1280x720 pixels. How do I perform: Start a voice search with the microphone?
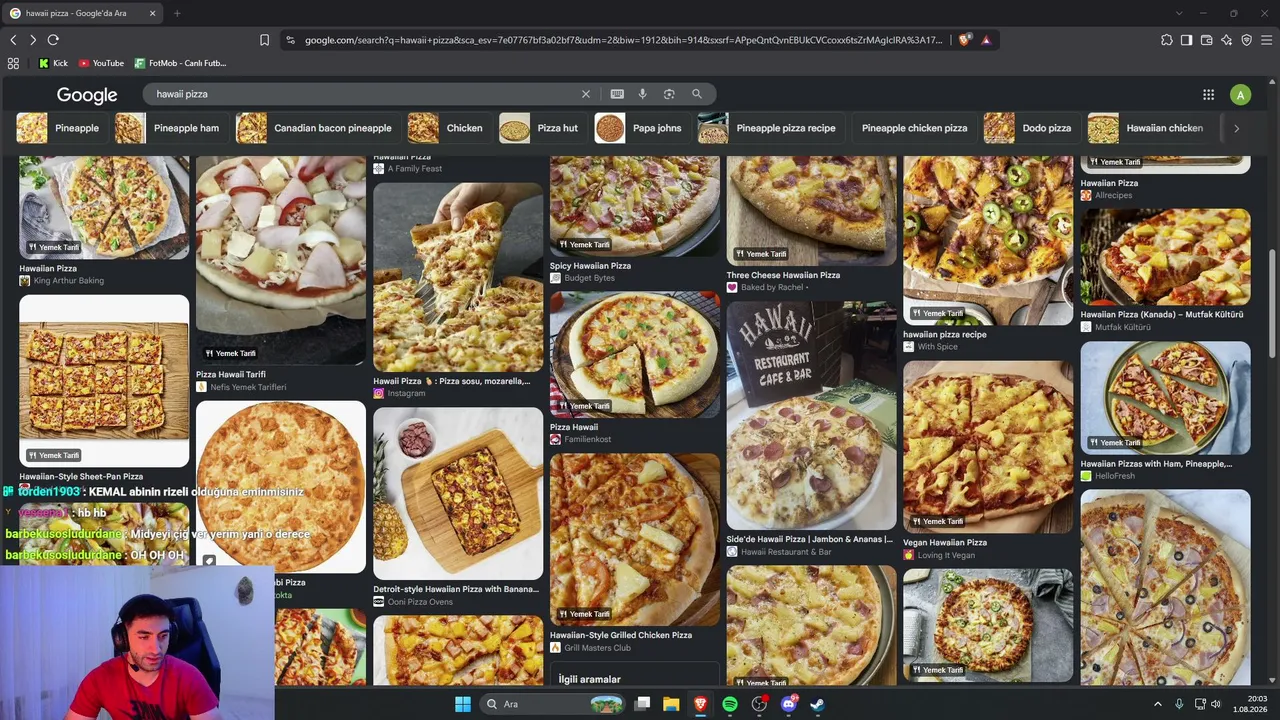(x=643, y=94)
